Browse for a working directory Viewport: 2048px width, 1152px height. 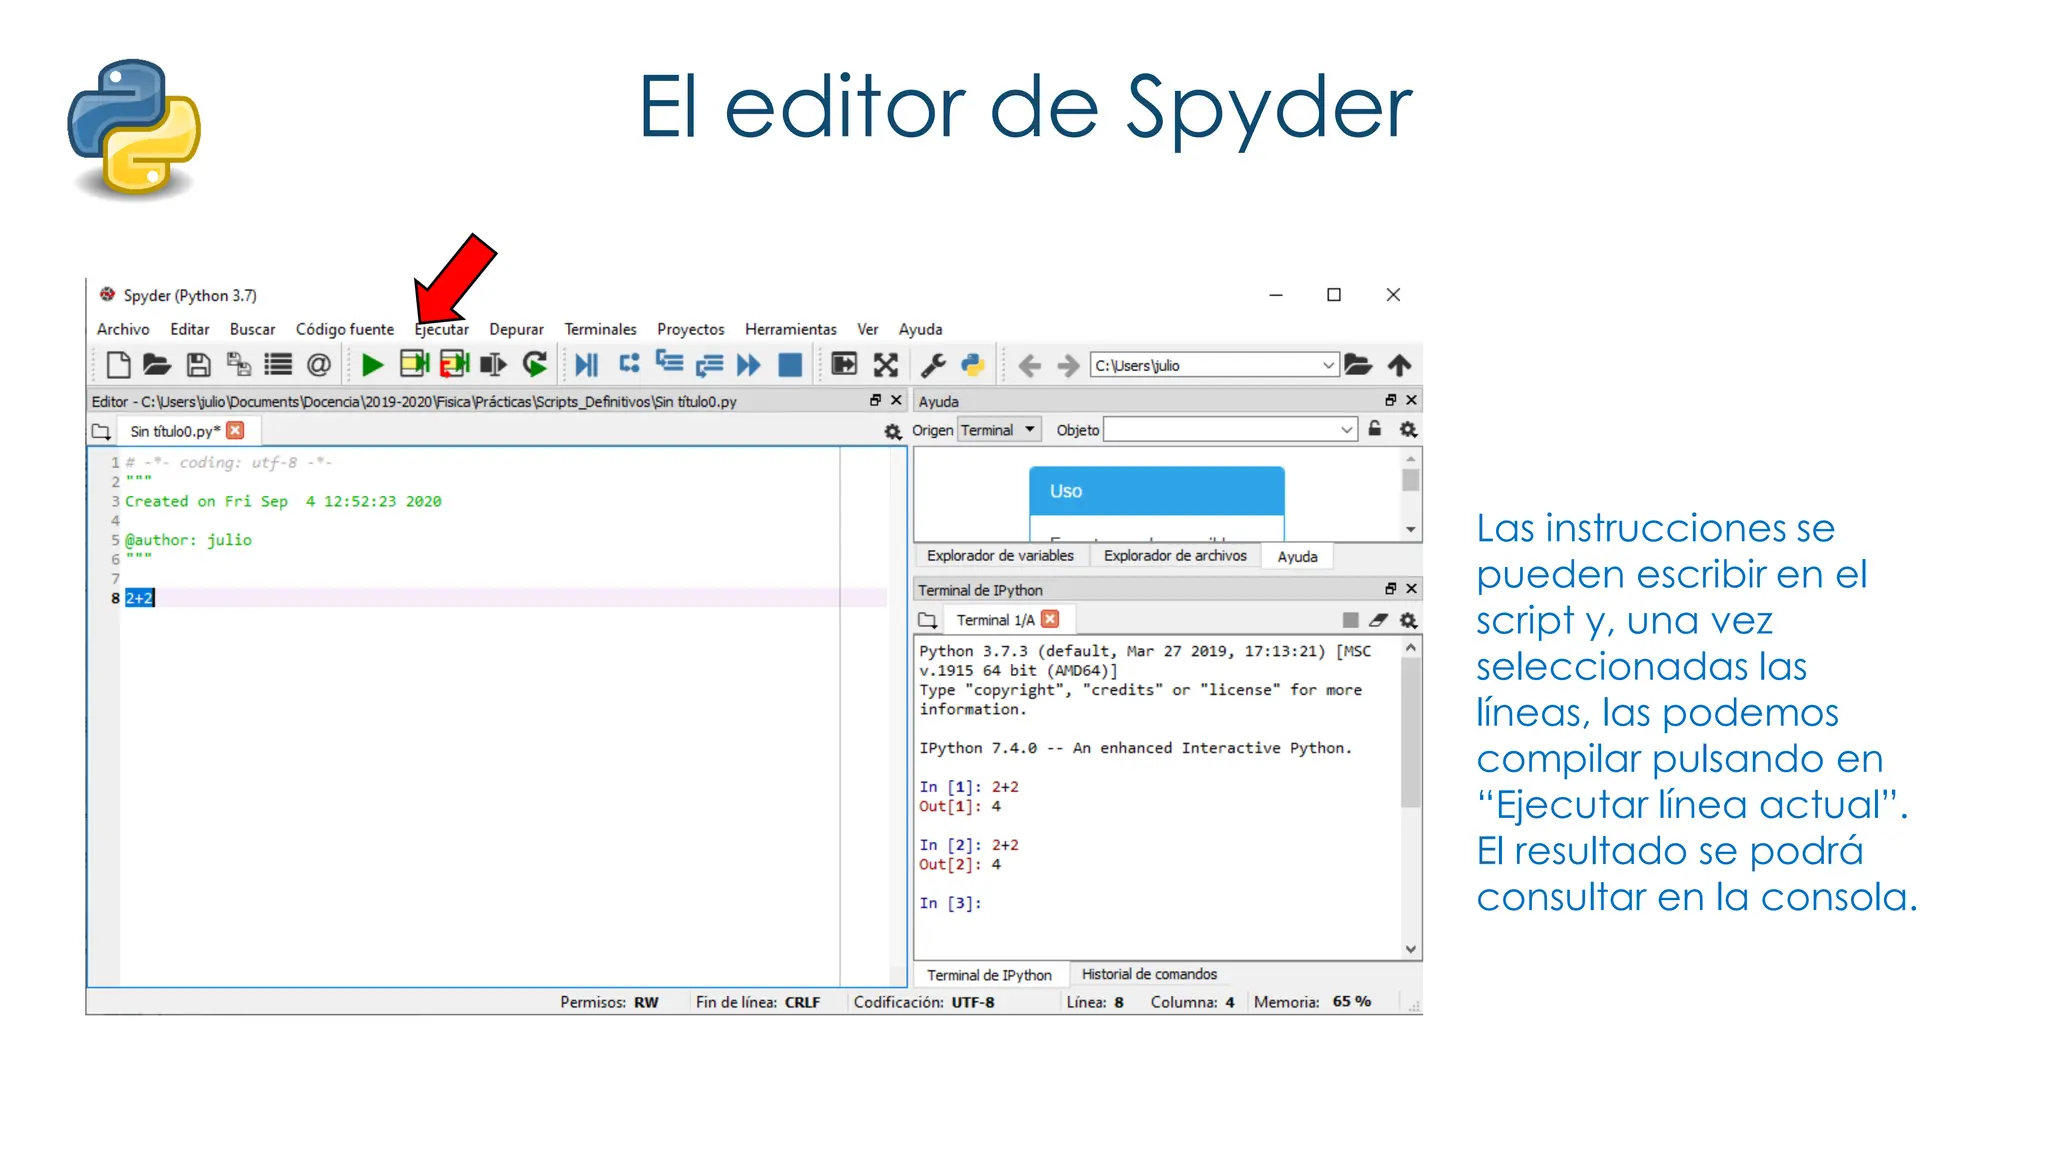tap(1357, 365)
